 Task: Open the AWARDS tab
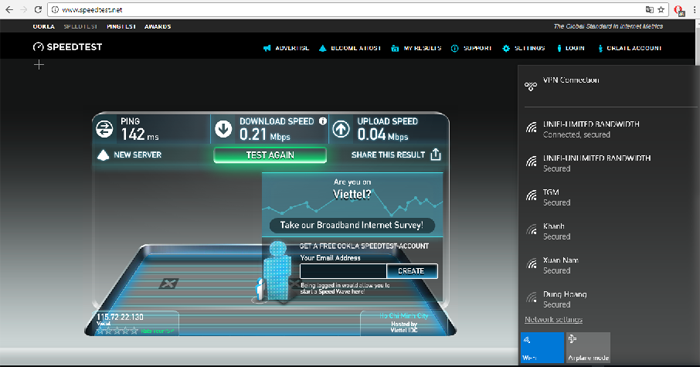tap(158, 27)
